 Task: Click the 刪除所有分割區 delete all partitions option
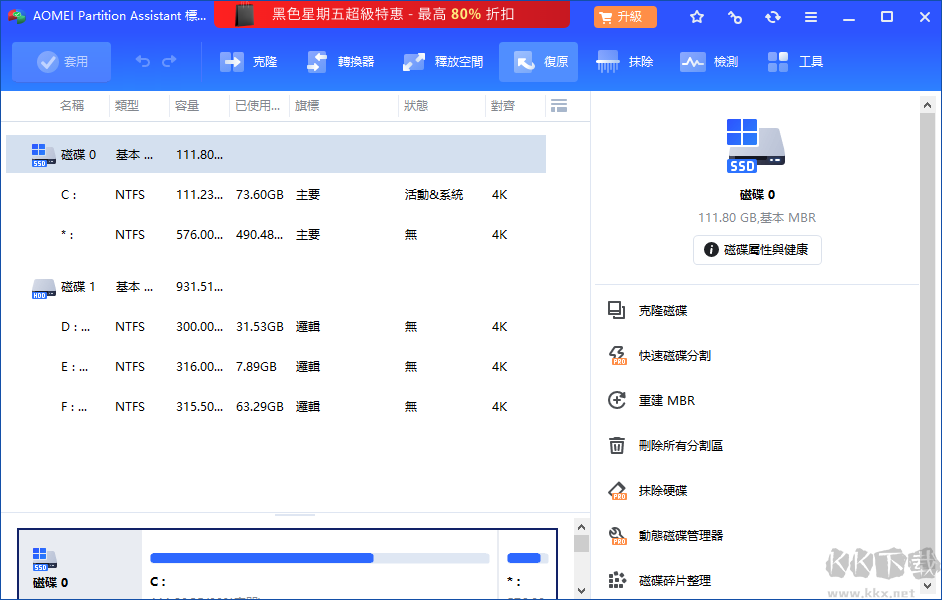point(681,446)
